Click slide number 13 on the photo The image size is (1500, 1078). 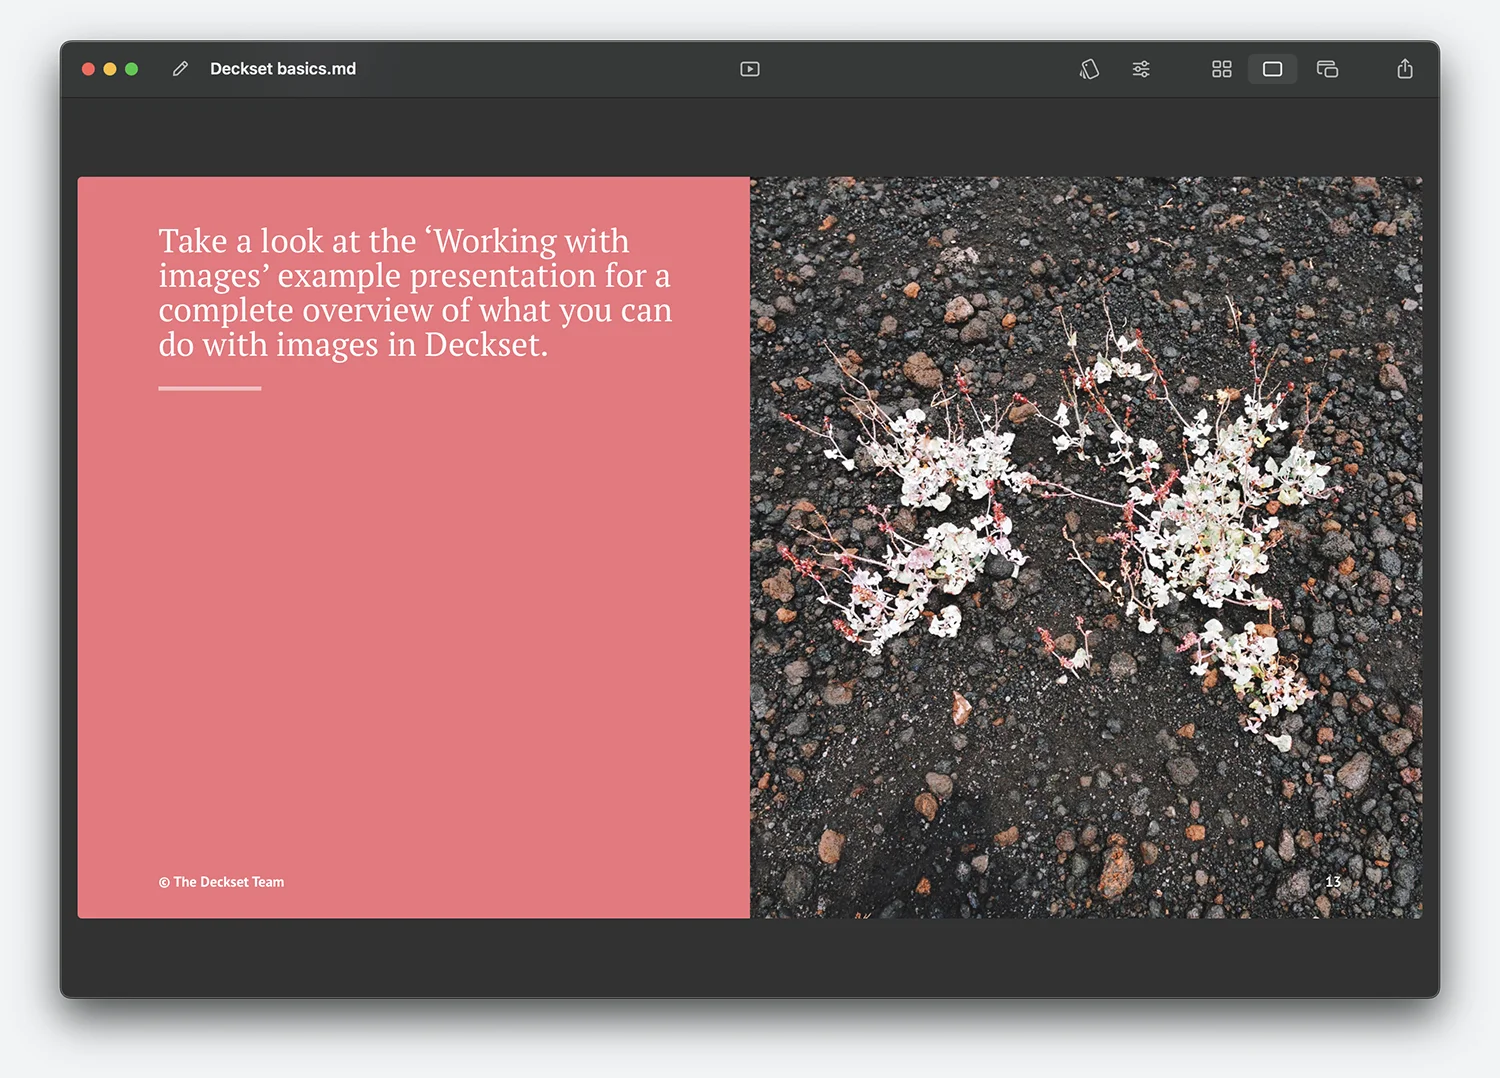tap(1333, 881)
